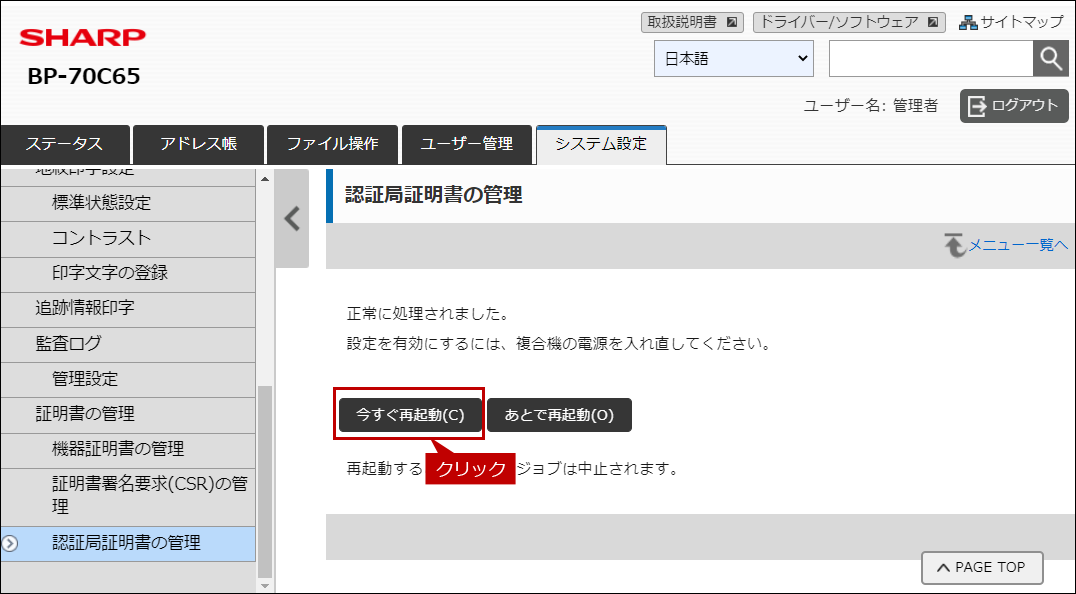Select 追跡情報印字 in sidebar

[x=128, y=309]
